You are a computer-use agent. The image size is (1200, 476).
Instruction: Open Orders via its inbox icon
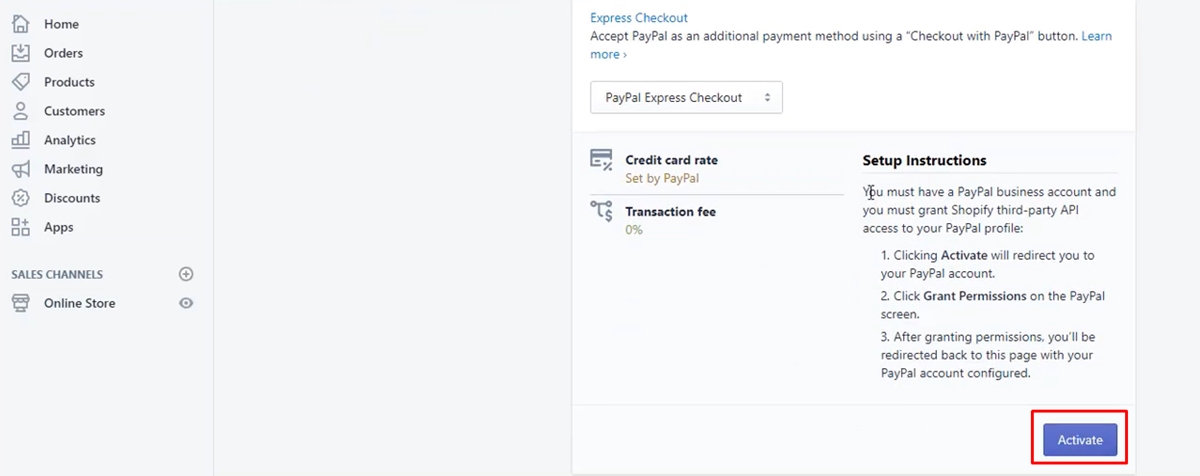(x=20, y=53)
